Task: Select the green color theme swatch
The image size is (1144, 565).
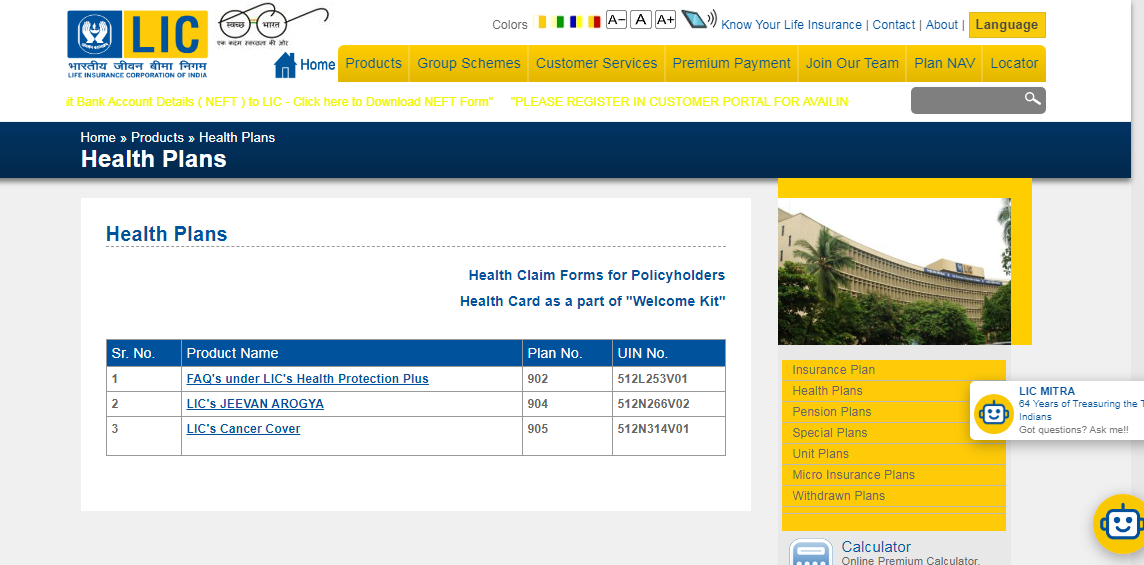Action: coord(558,22)
